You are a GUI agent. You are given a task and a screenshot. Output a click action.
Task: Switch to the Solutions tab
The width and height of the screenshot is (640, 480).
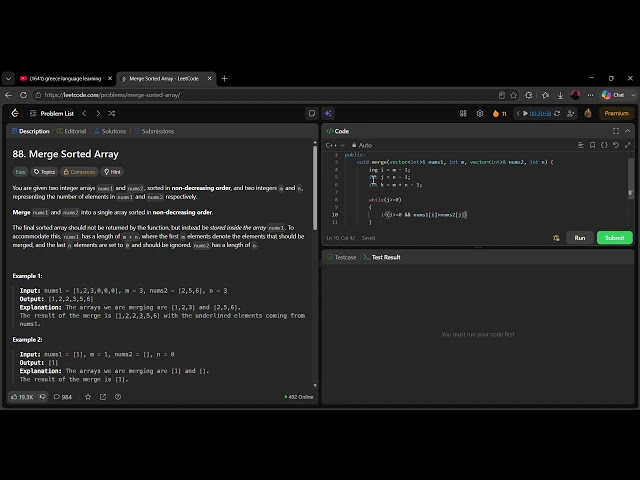(110, 131)
